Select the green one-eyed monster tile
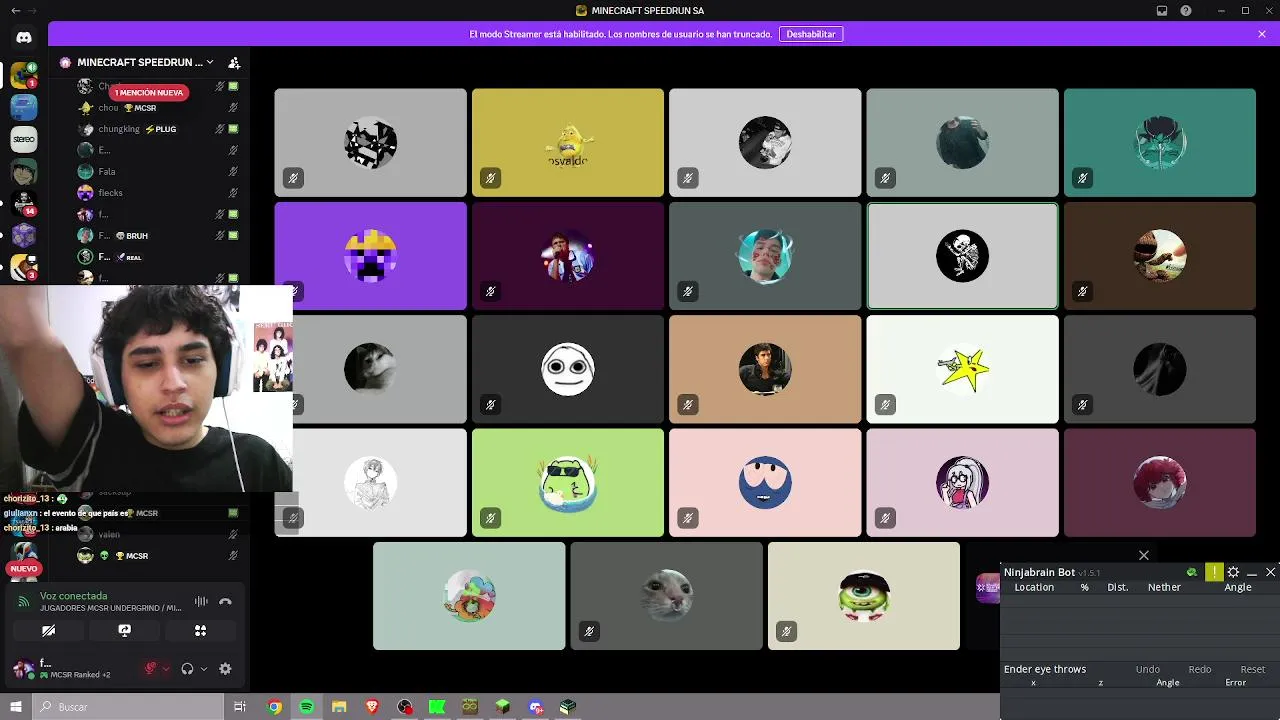 [864, 596]
